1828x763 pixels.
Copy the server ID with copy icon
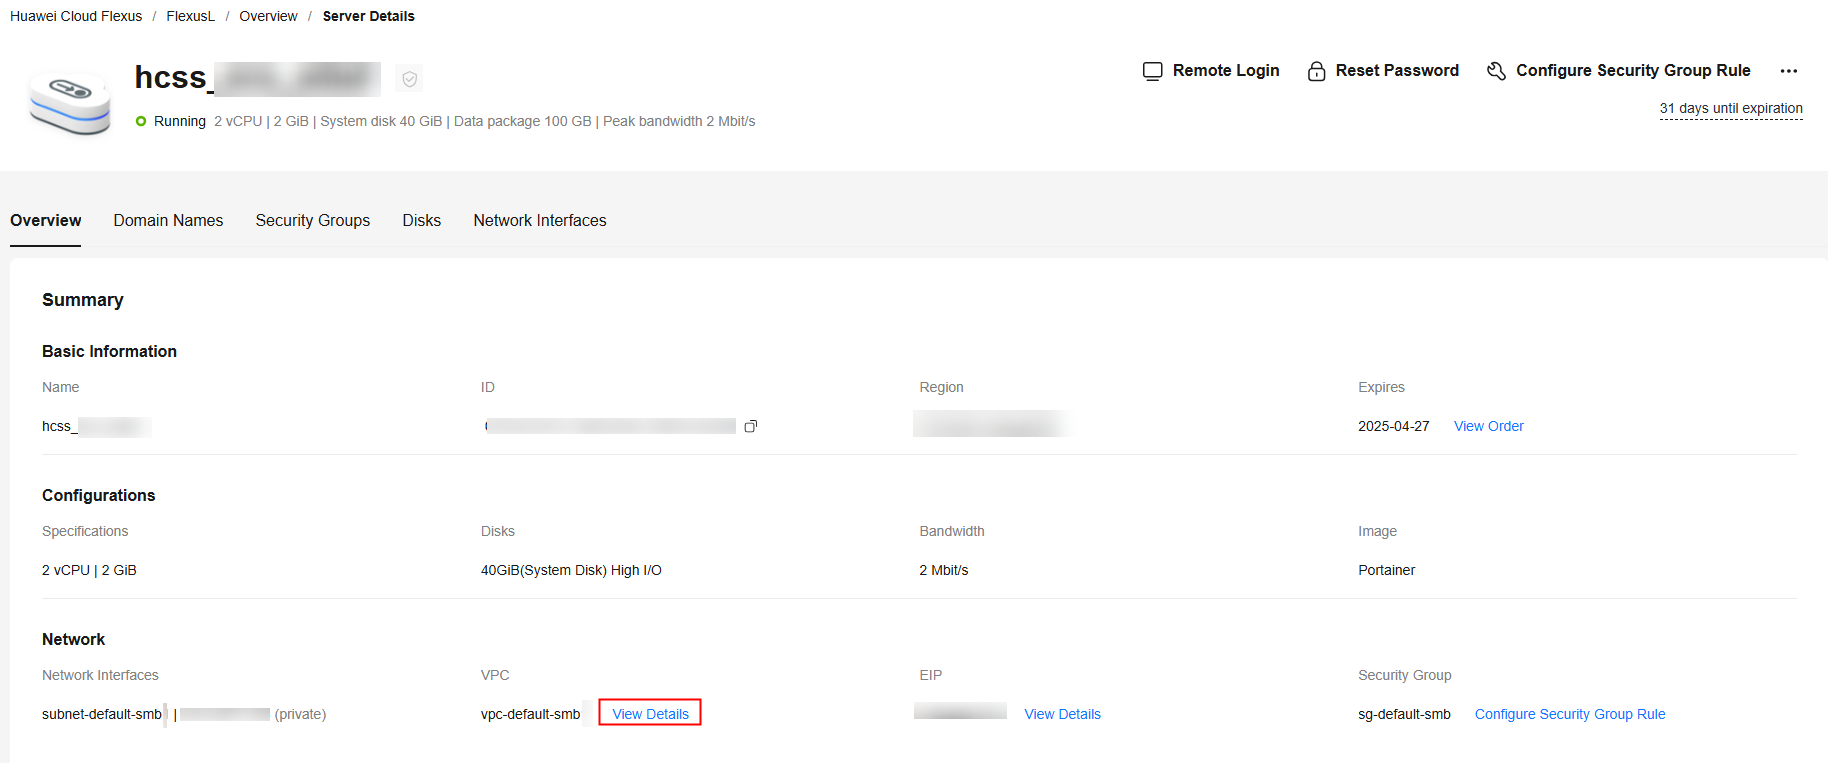(751, 426)
